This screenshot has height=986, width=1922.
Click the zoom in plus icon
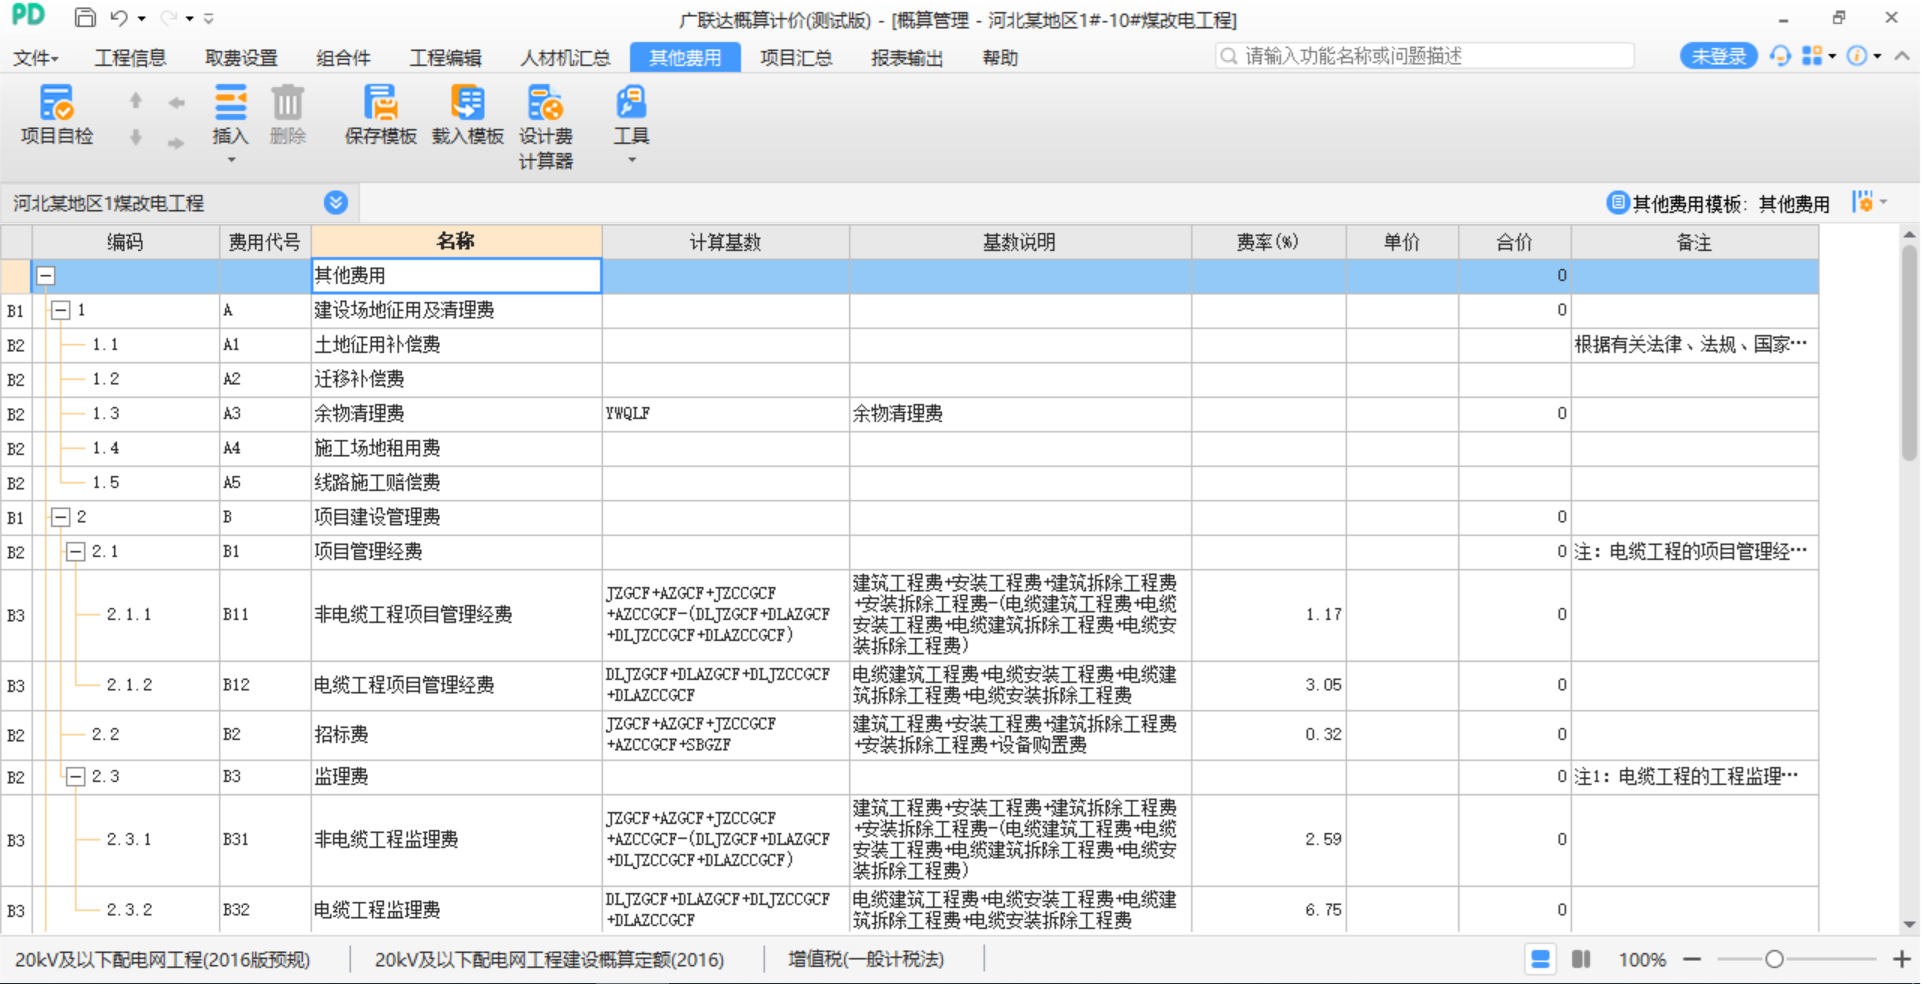[1902, 960]
